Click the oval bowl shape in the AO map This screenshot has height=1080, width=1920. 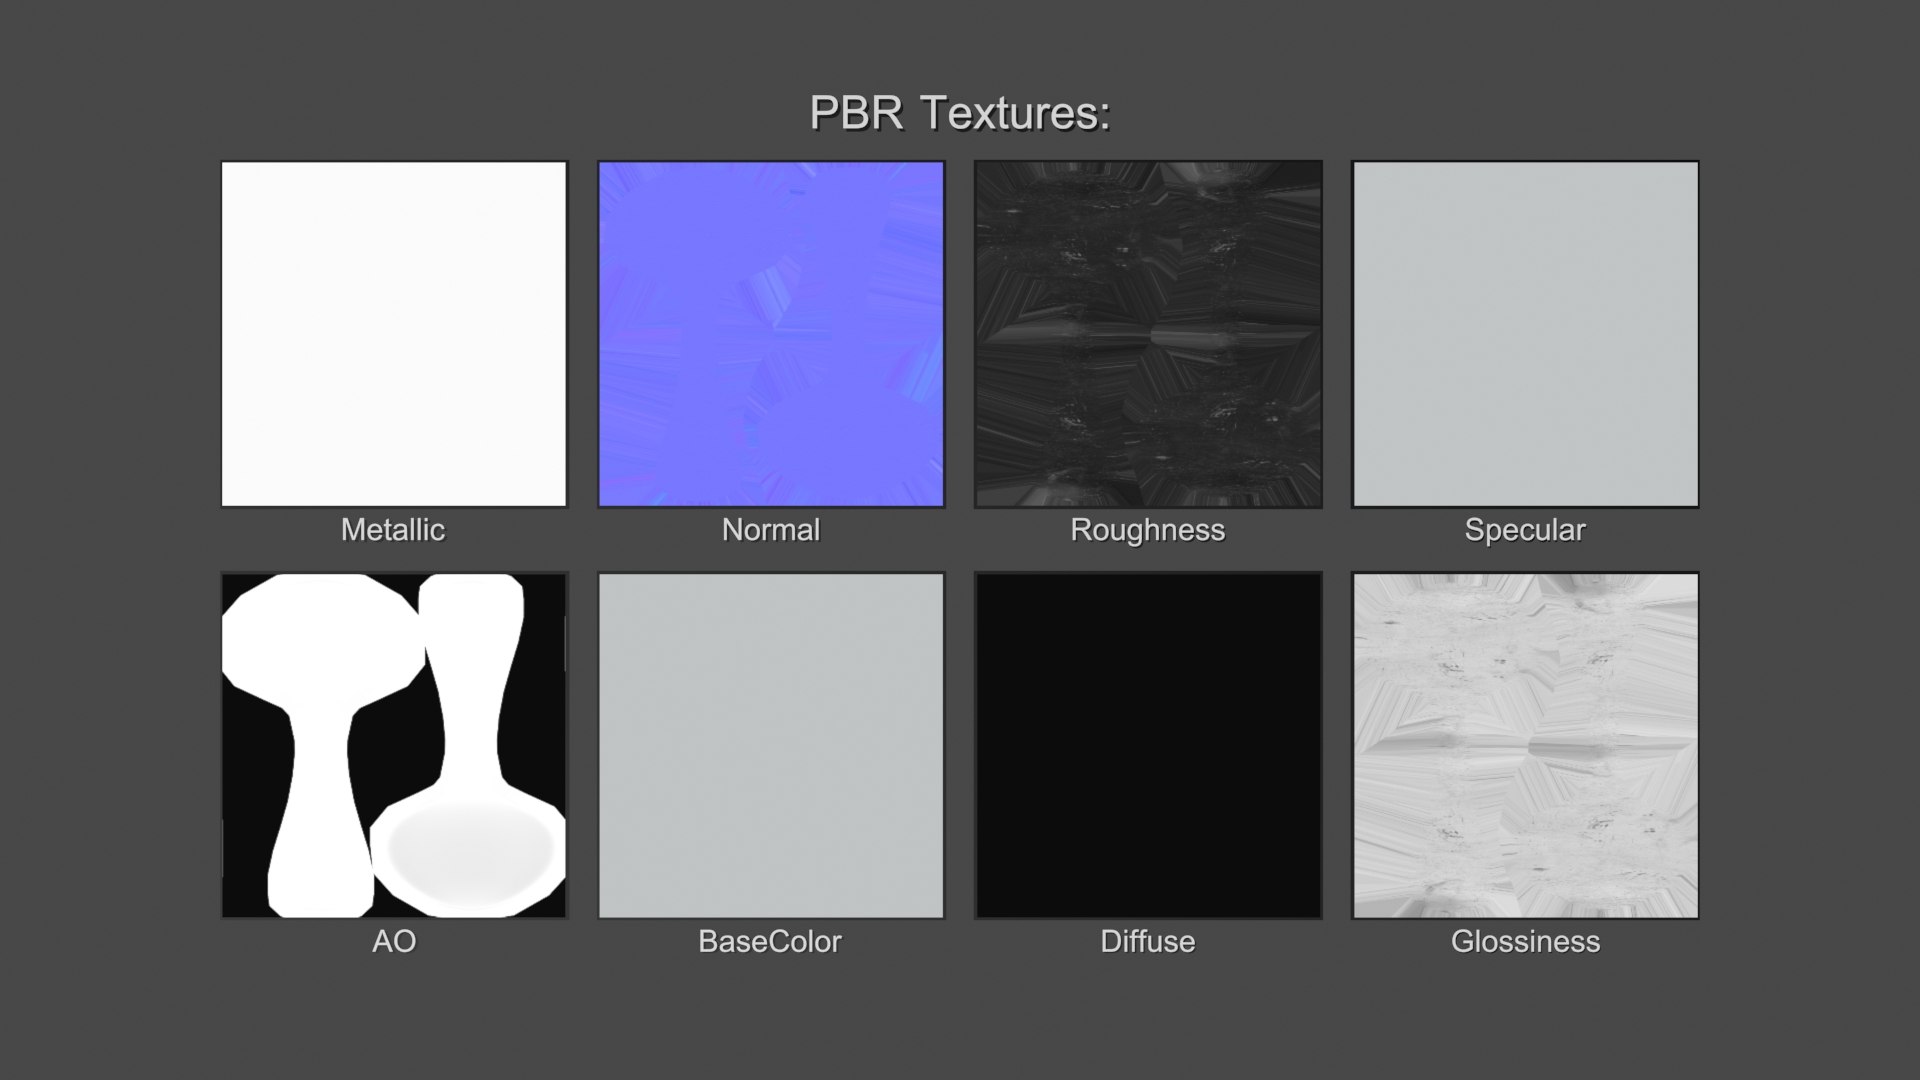(x=470, y=850)
